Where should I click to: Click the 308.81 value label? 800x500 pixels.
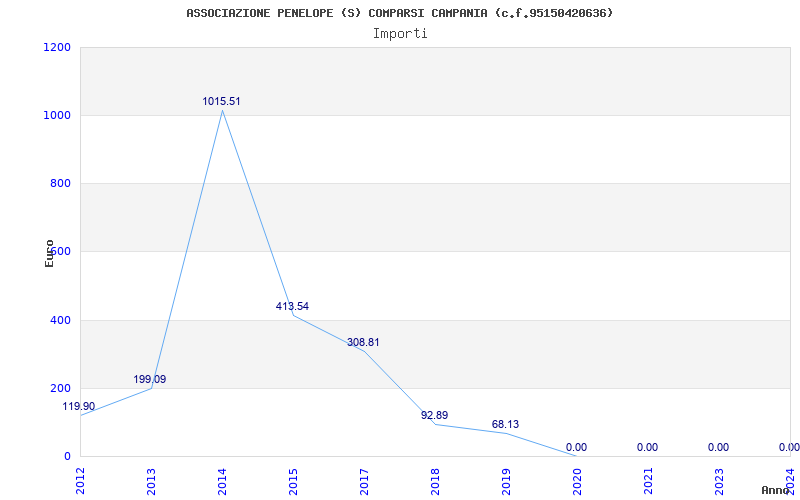[363, 342]
